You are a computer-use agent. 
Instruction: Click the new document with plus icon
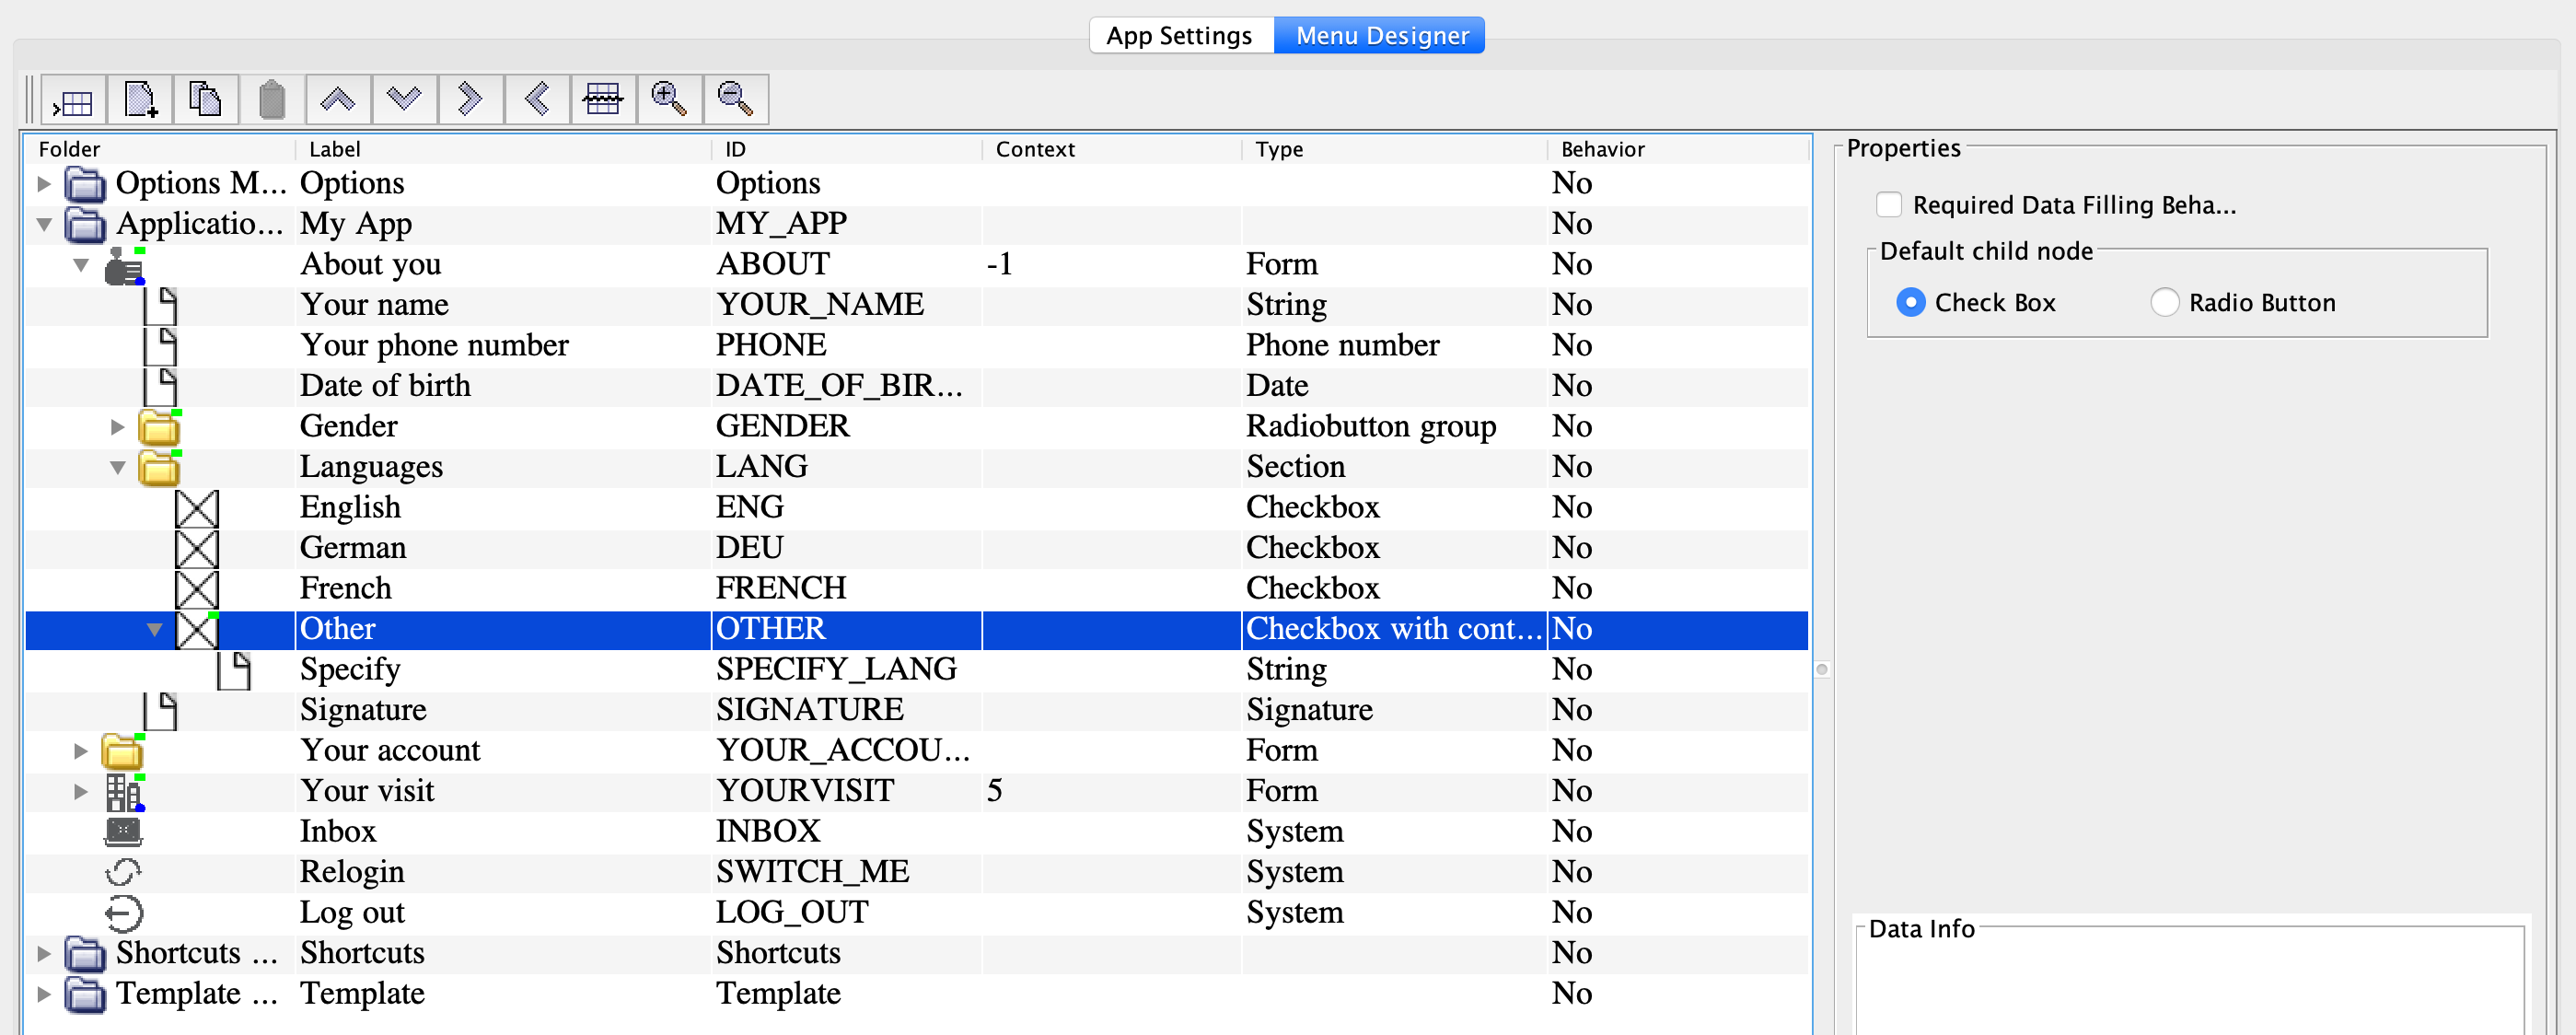(140, 100)
